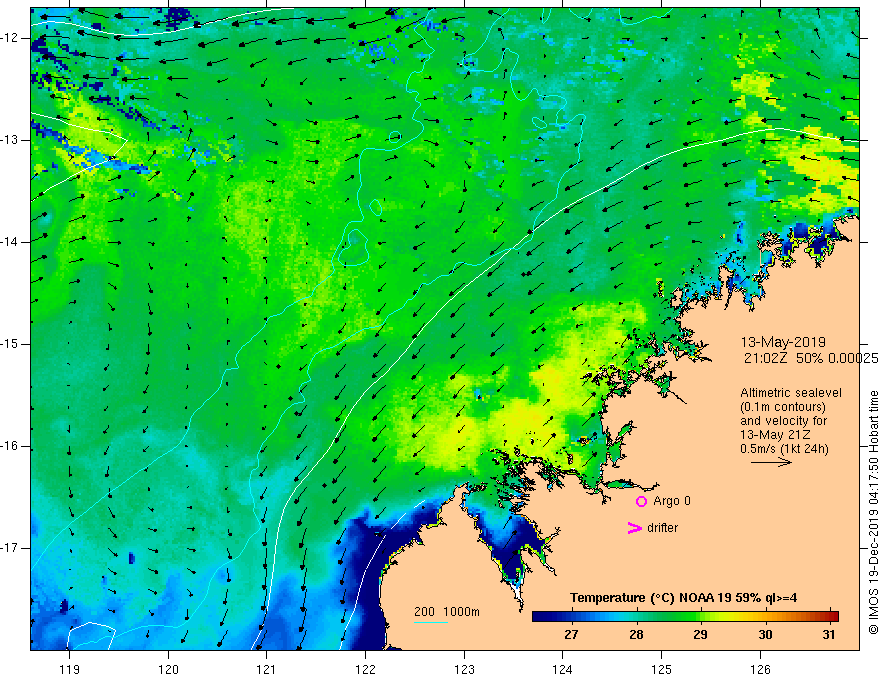Image resolution: width=880 pixels, height=680 pixels.
Task: Click the '27' color bar label
Action: (x=571, y=635)
